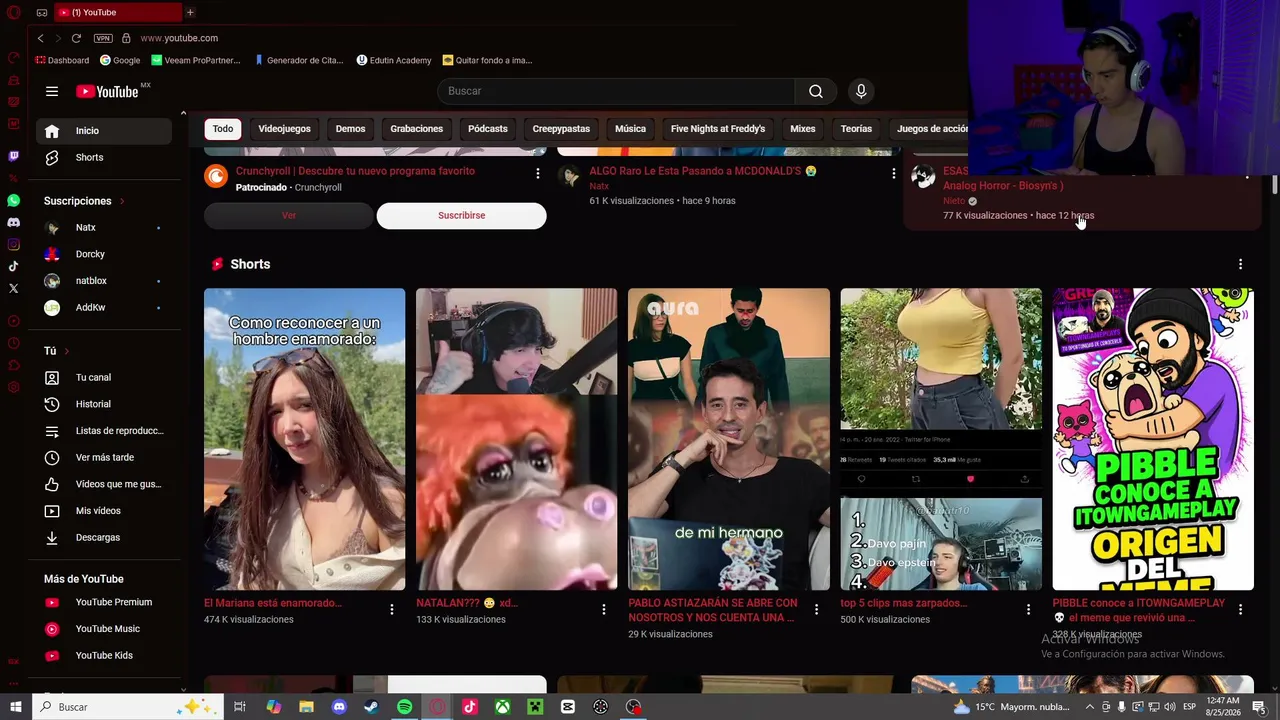Open Ver más tarde playlist

[x=104, y=458]
